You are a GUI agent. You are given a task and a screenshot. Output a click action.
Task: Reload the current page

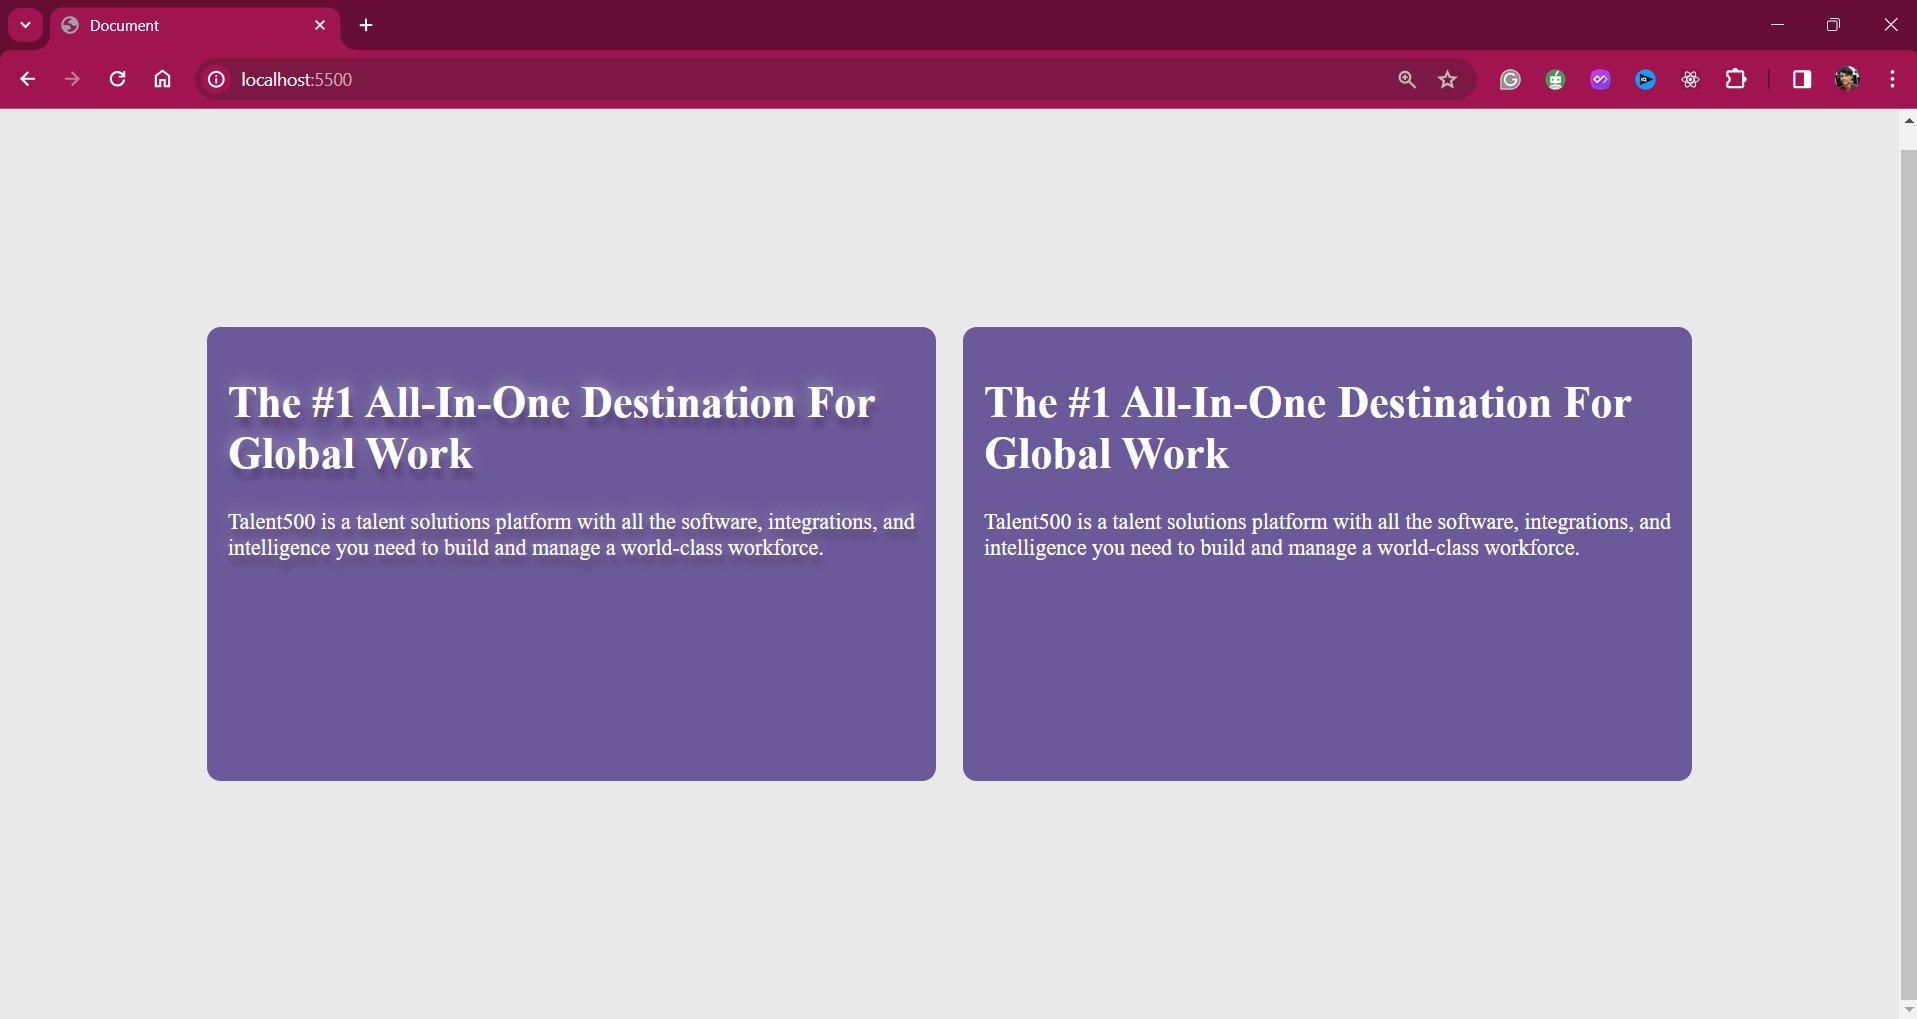click(x=117, y=79)
